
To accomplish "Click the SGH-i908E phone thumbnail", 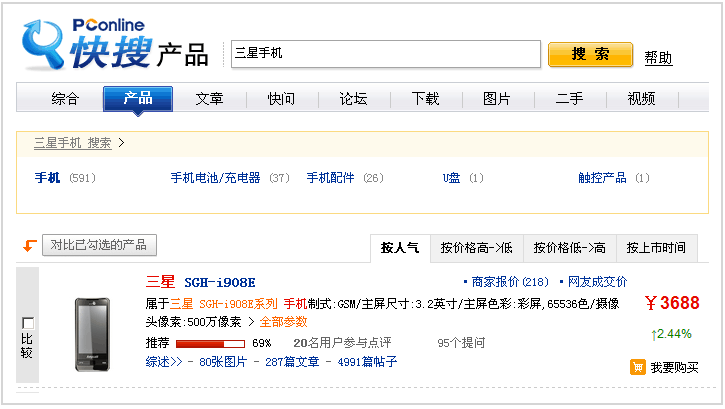I will pos(92,334).
